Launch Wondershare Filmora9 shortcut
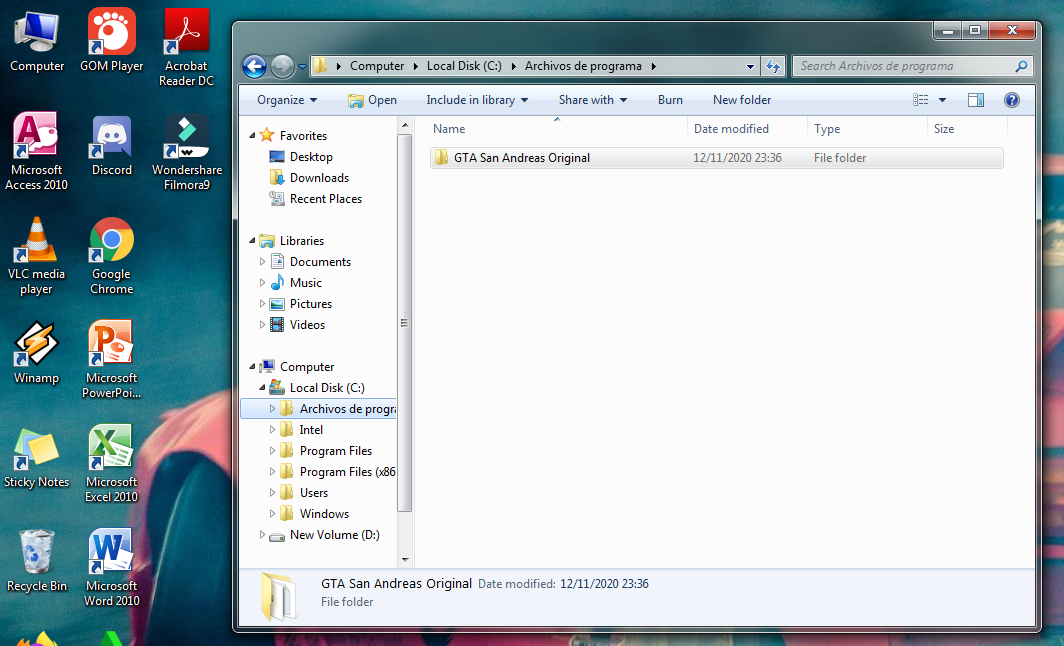 tap(187, 151)
